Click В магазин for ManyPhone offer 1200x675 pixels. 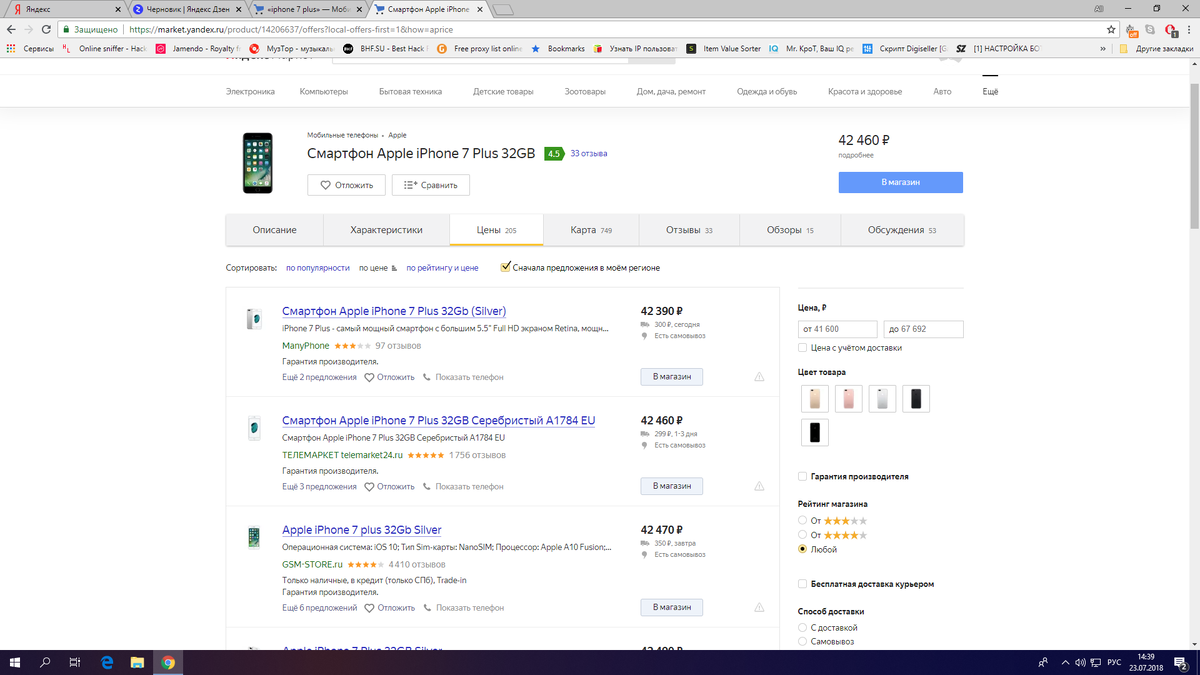coord(672,377)
